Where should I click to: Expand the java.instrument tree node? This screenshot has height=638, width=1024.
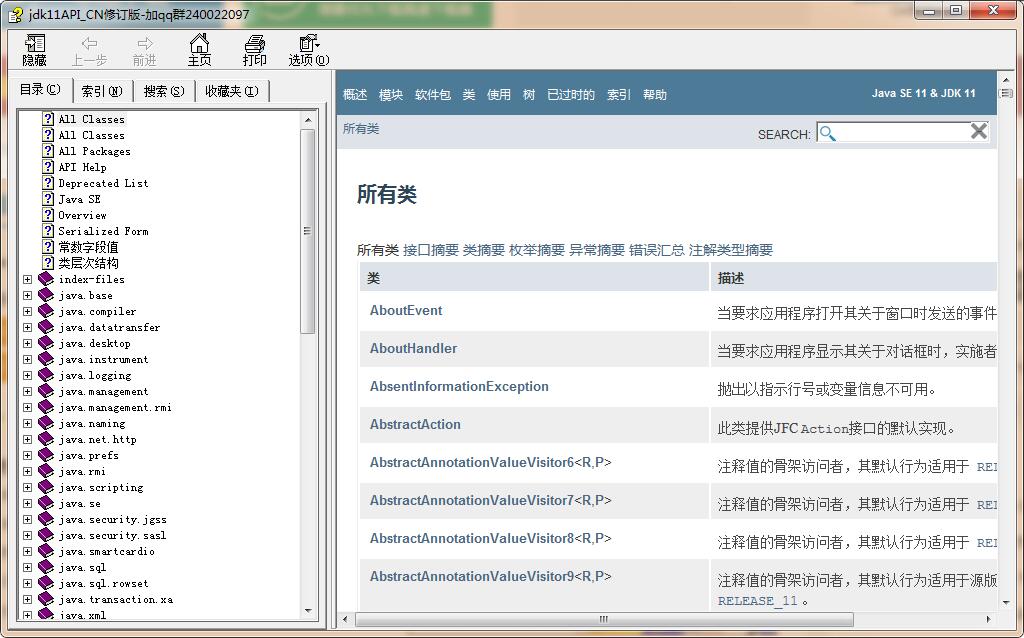click(x=27, y=359)
